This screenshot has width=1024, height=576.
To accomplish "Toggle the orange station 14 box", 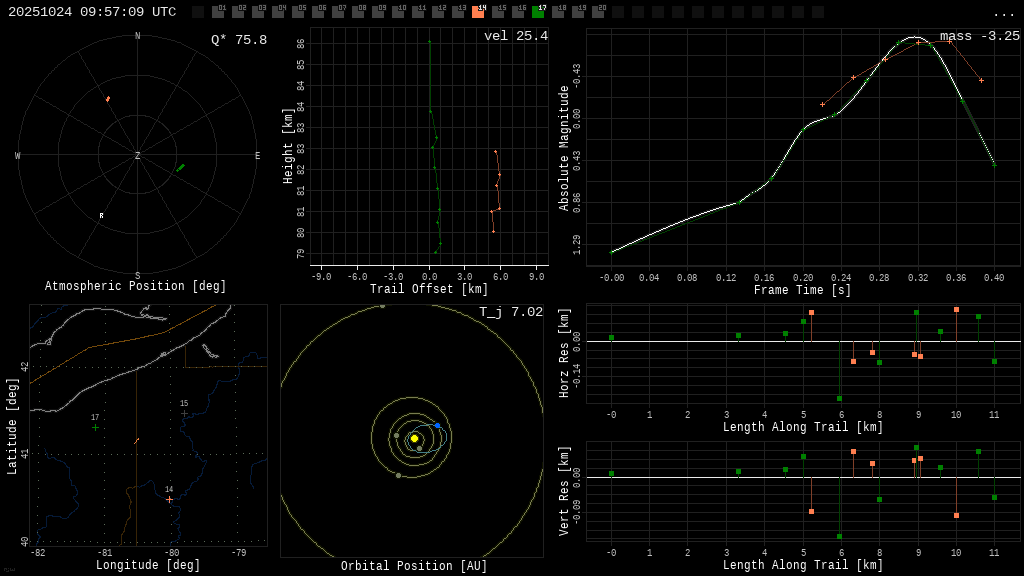I will pyautogui.click(x=478, y=12).
